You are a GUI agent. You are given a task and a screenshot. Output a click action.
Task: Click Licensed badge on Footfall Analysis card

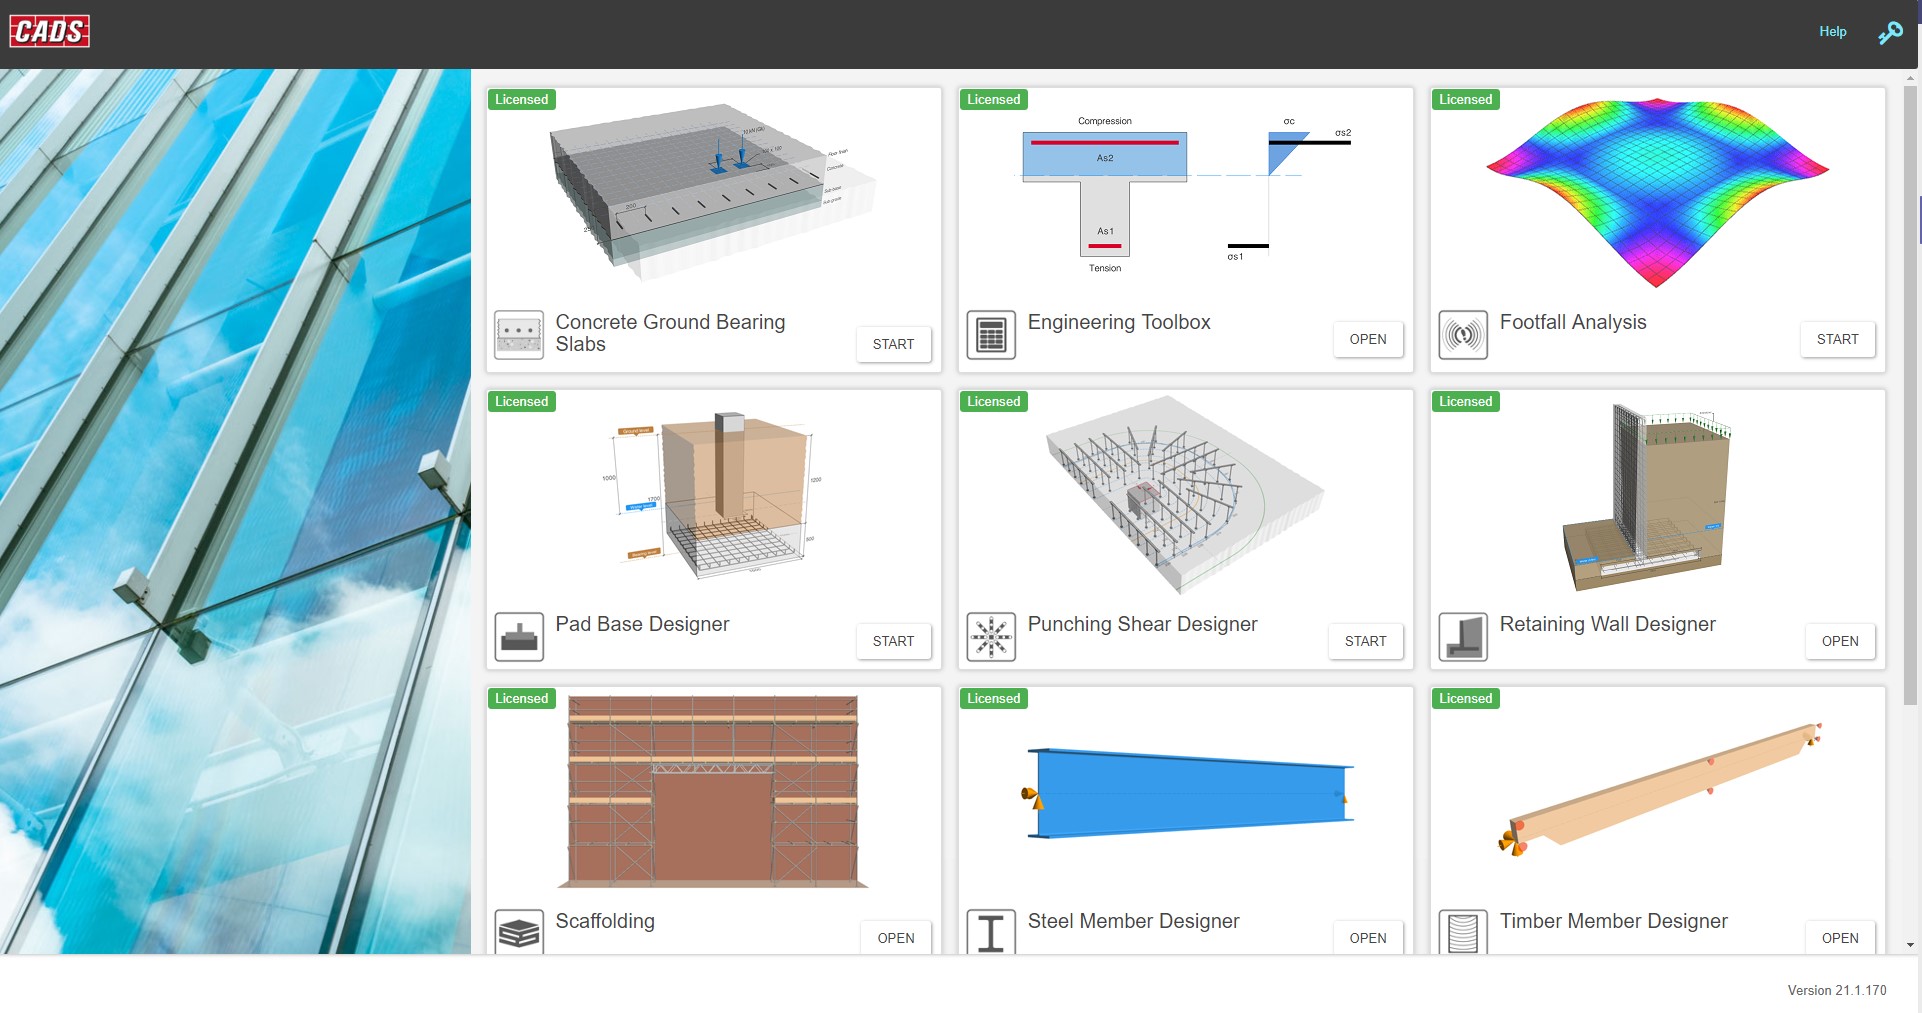[x=1466, y=99]
